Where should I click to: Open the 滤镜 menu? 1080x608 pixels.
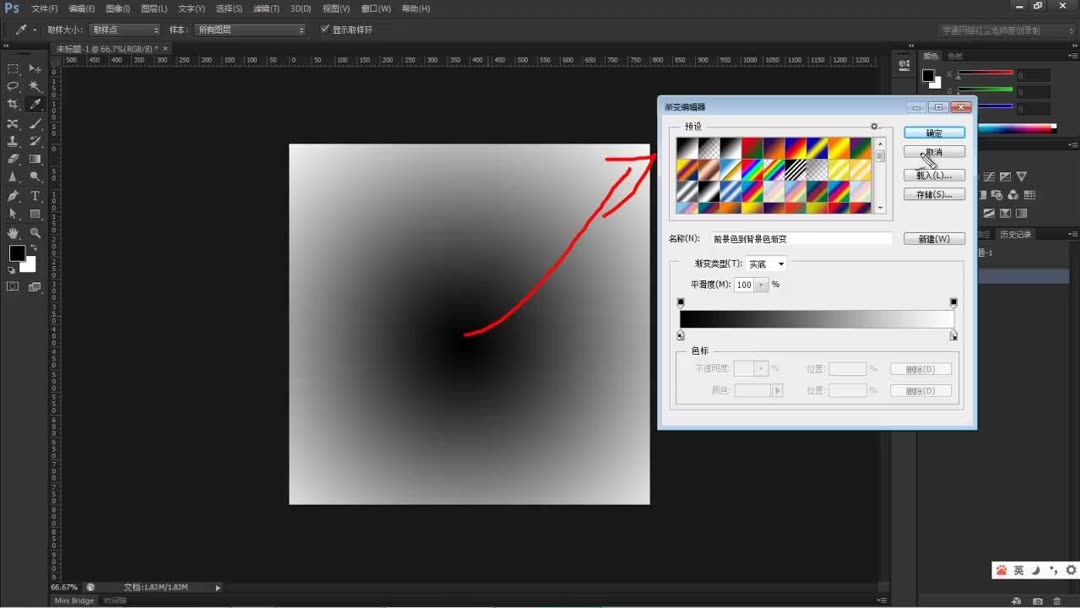(263, 9)
